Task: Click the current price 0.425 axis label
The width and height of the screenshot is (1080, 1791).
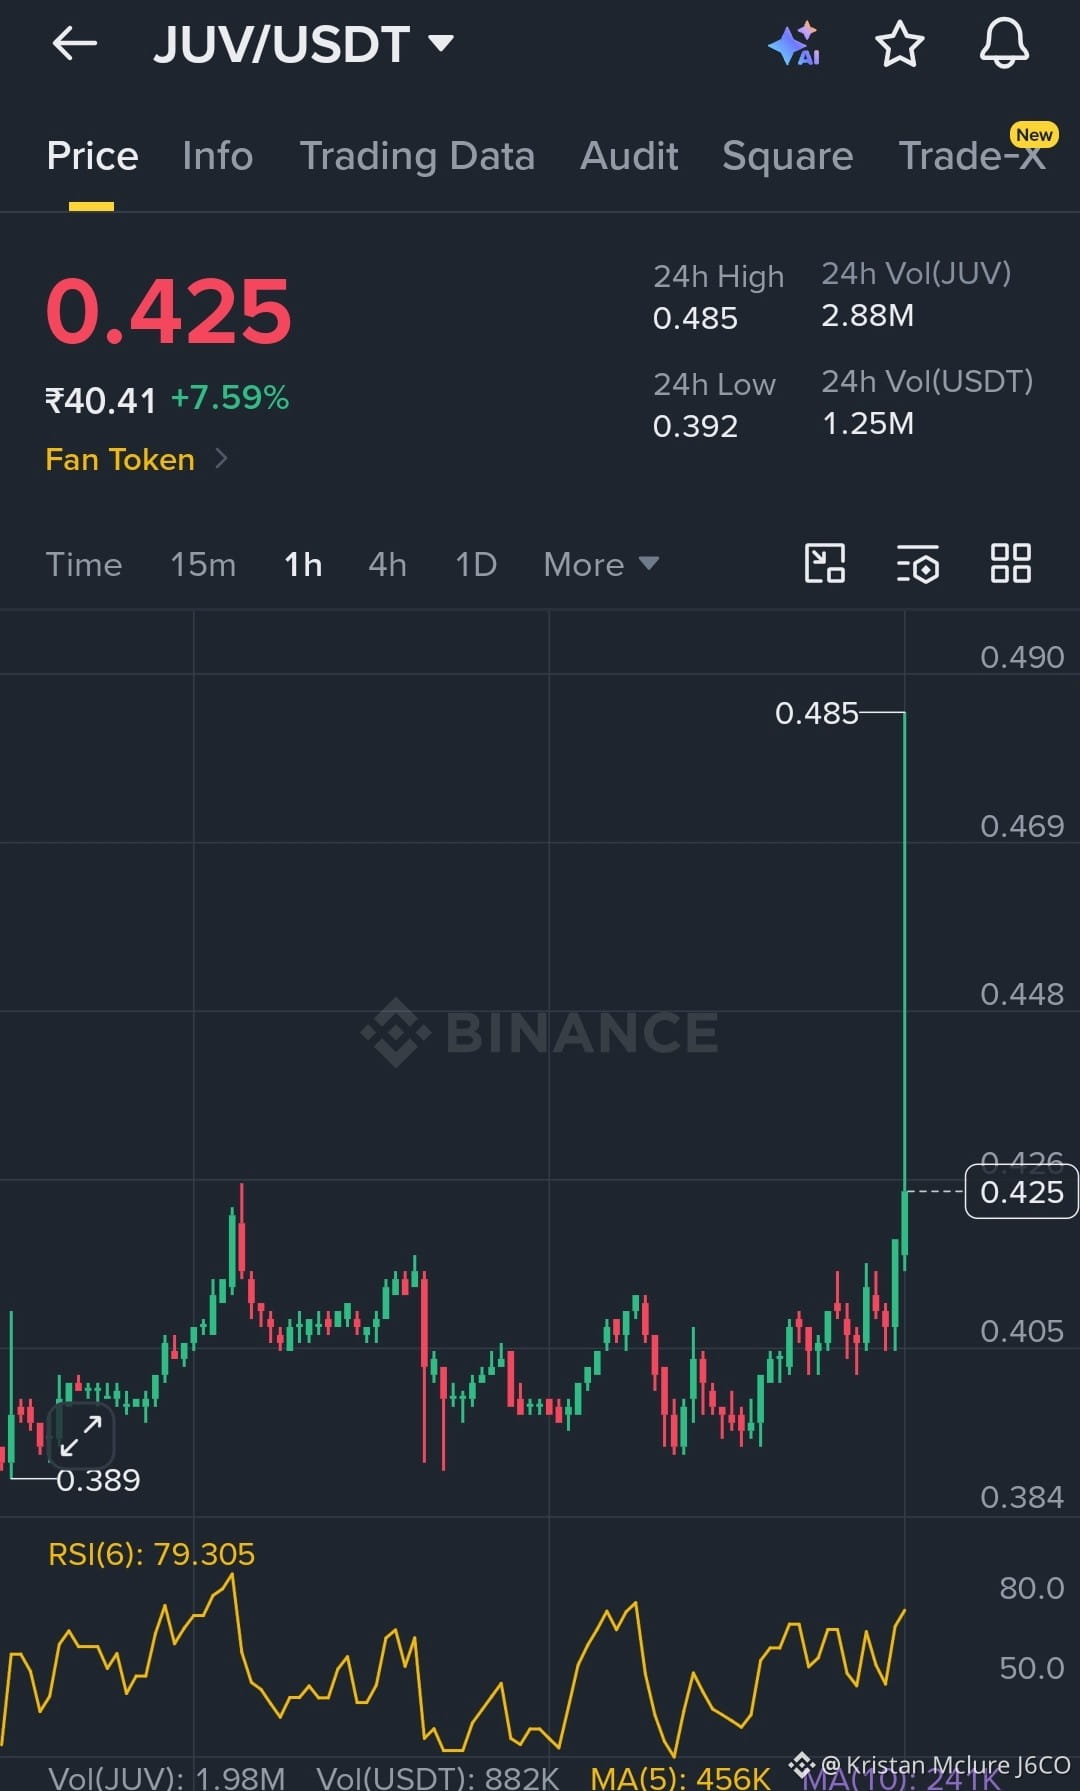Action: pyautogui.click(x=1021, y=1192)
